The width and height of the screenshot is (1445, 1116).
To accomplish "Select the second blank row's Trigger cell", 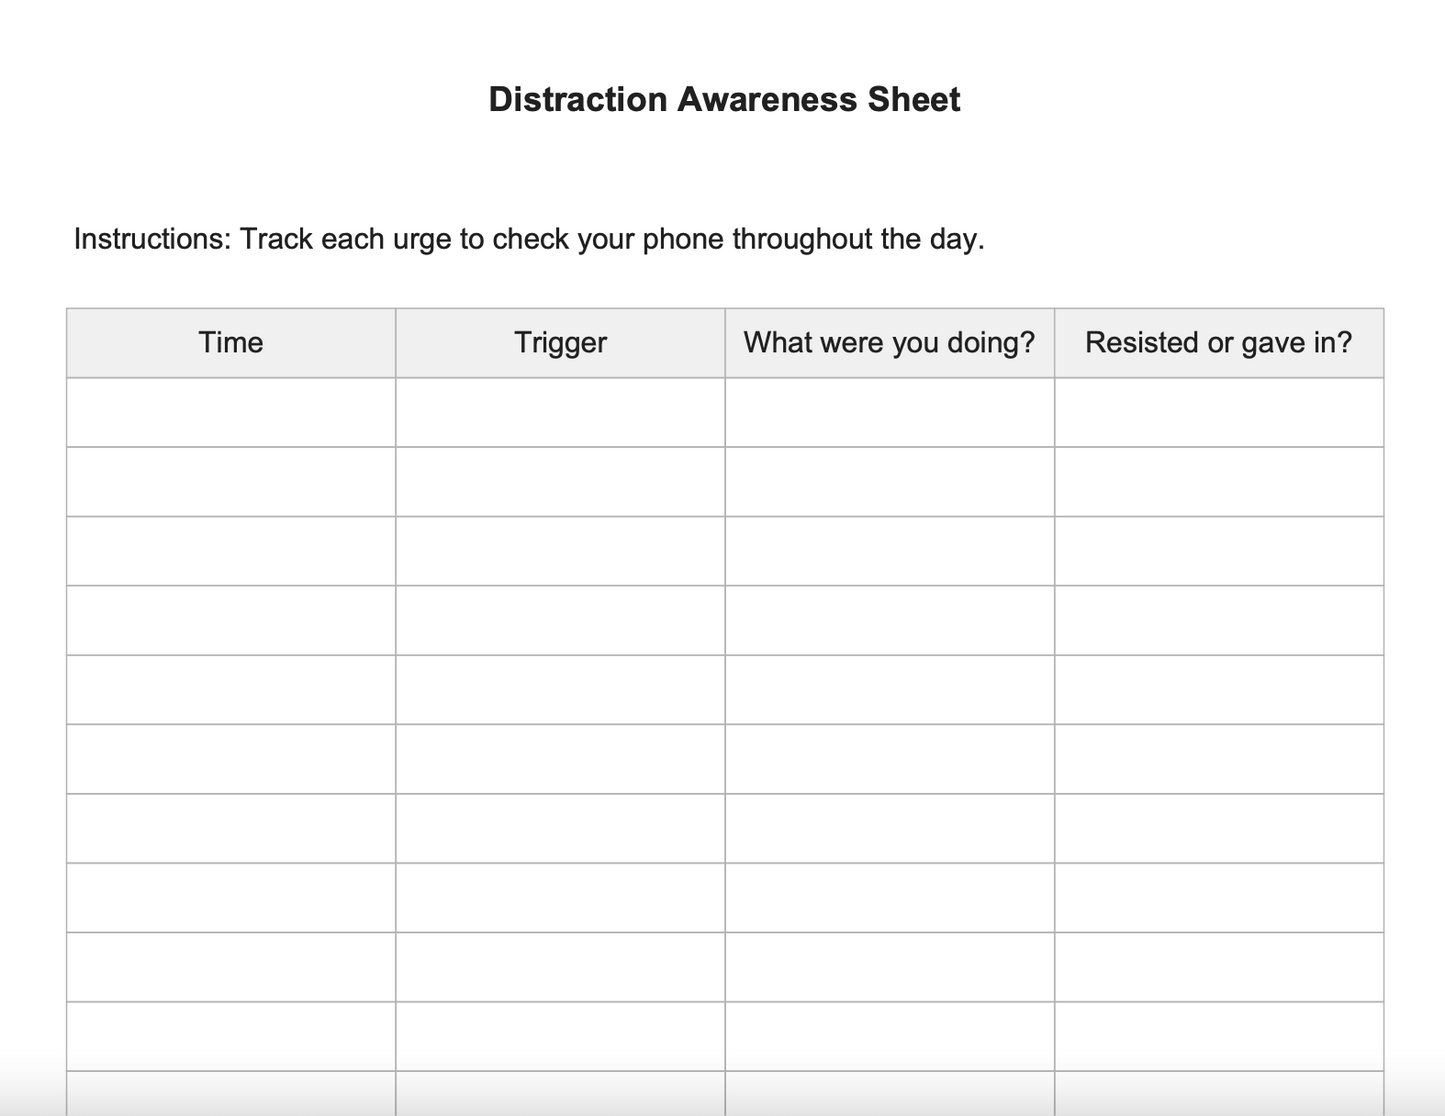I will coord(560,482).
